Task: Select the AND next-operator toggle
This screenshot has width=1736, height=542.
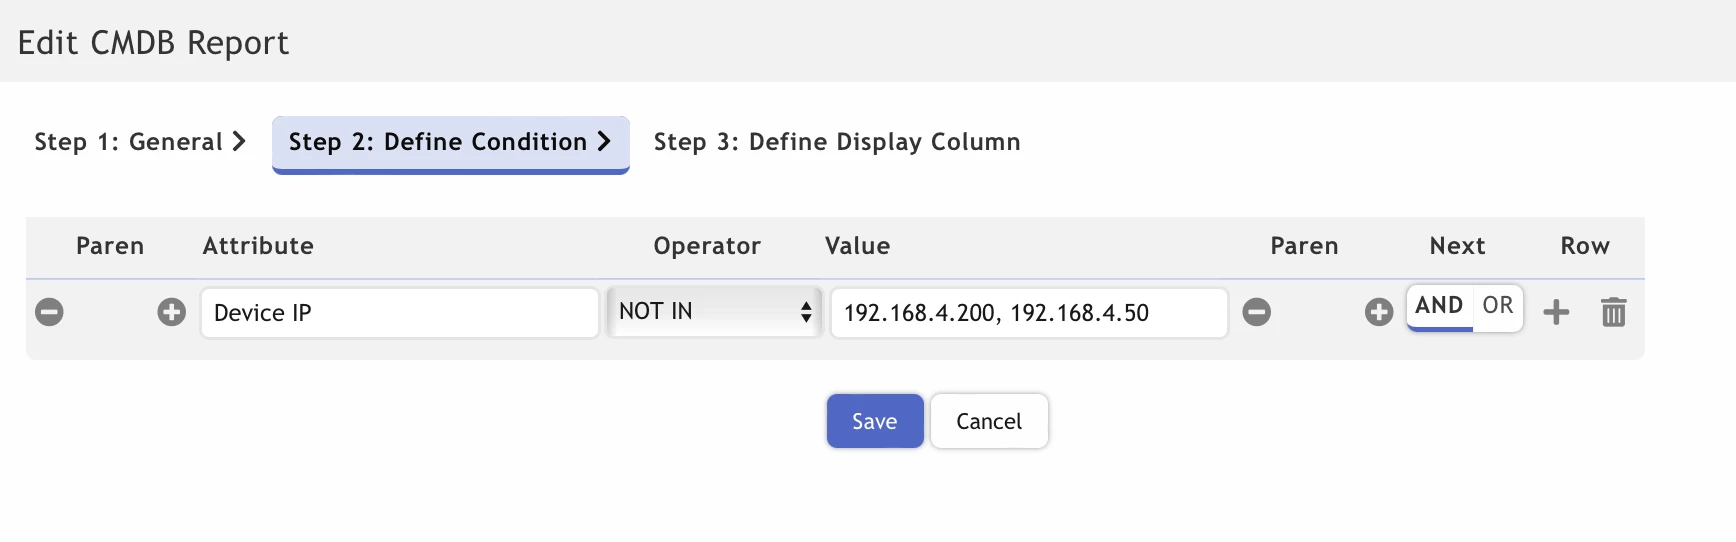Action: click(x=1439, y=306)
